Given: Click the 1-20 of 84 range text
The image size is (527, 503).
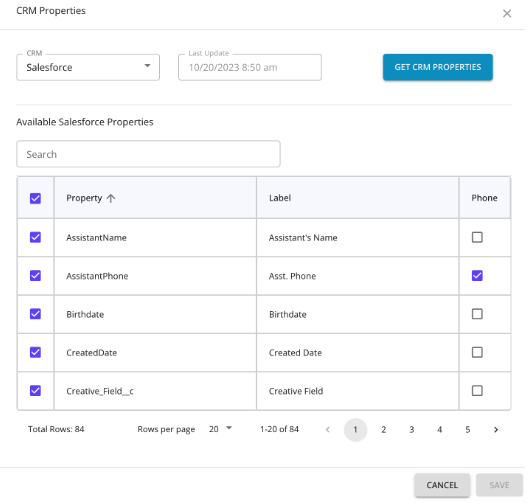Looking at the screenshot, I should coord(279,429).
